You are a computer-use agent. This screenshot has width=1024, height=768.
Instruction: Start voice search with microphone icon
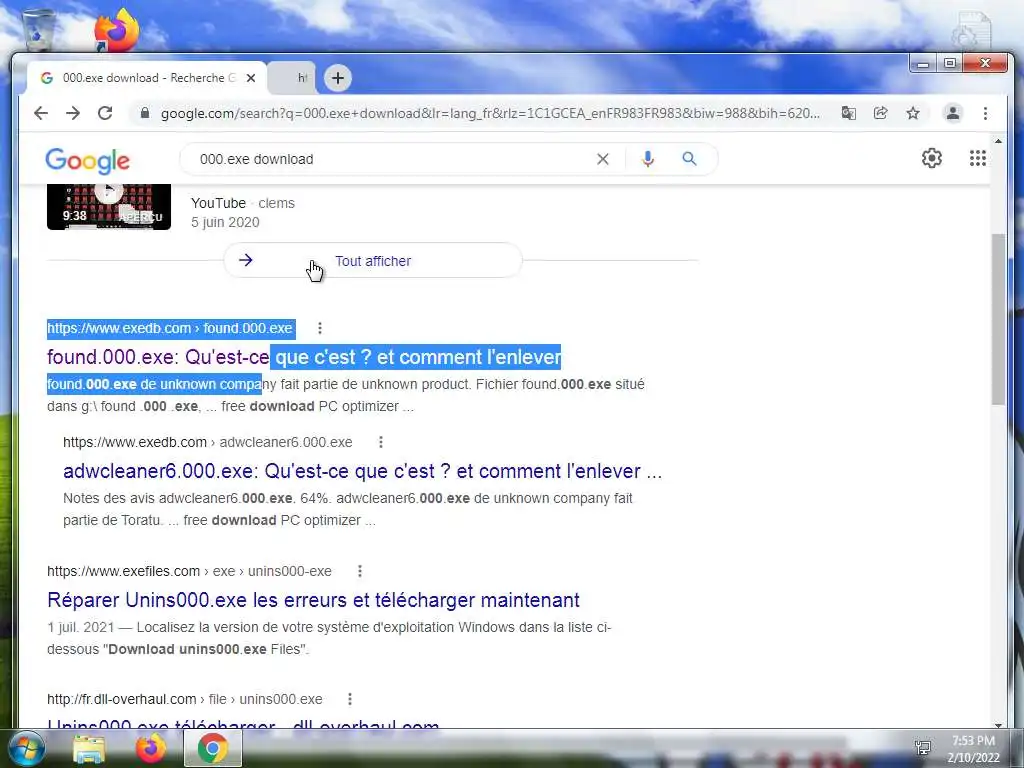click(x=648, y=159)
